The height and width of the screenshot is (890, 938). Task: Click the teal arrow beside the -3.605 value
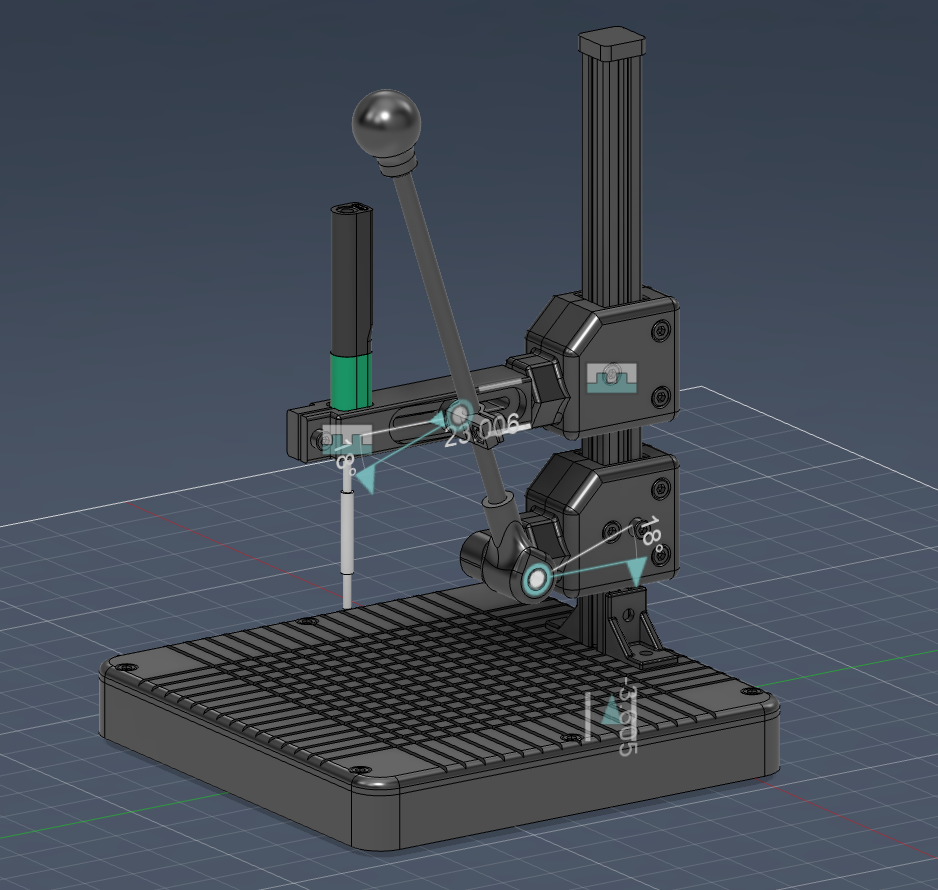pos(611,711)
